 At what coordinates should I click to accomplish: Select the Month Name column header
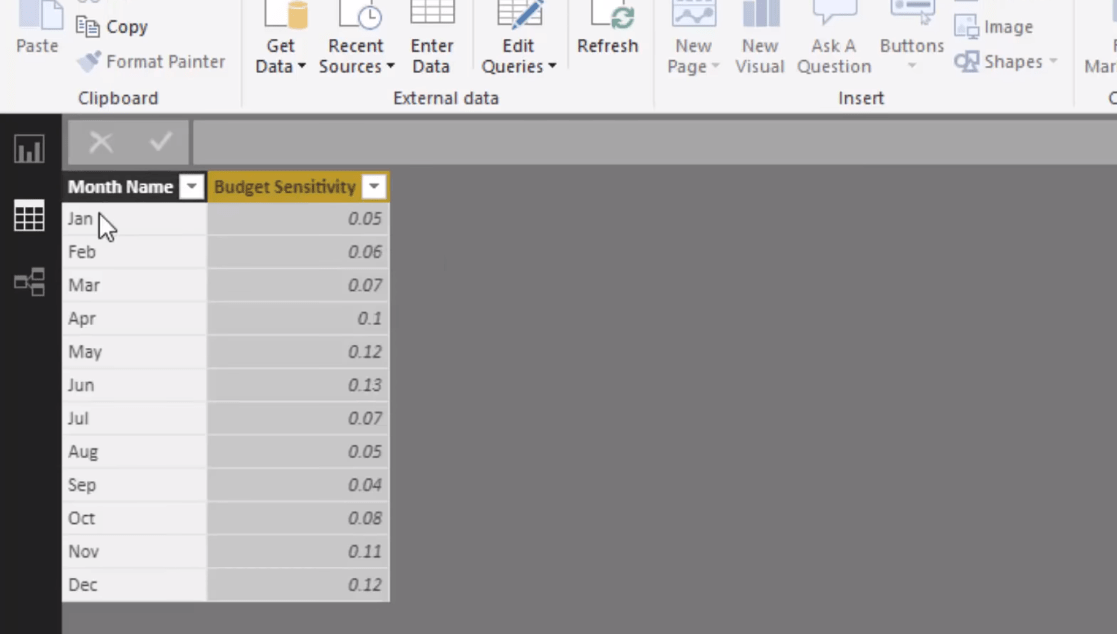120,187
